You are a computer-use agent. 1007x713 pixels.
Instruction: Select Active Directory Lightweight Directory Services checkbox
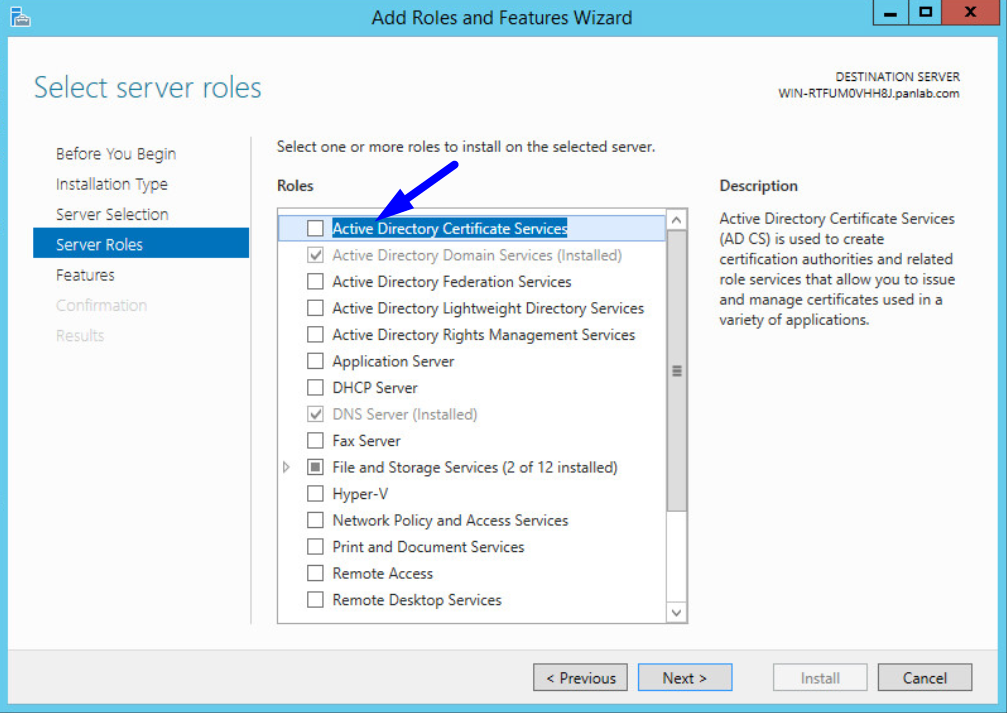point(315,308)
